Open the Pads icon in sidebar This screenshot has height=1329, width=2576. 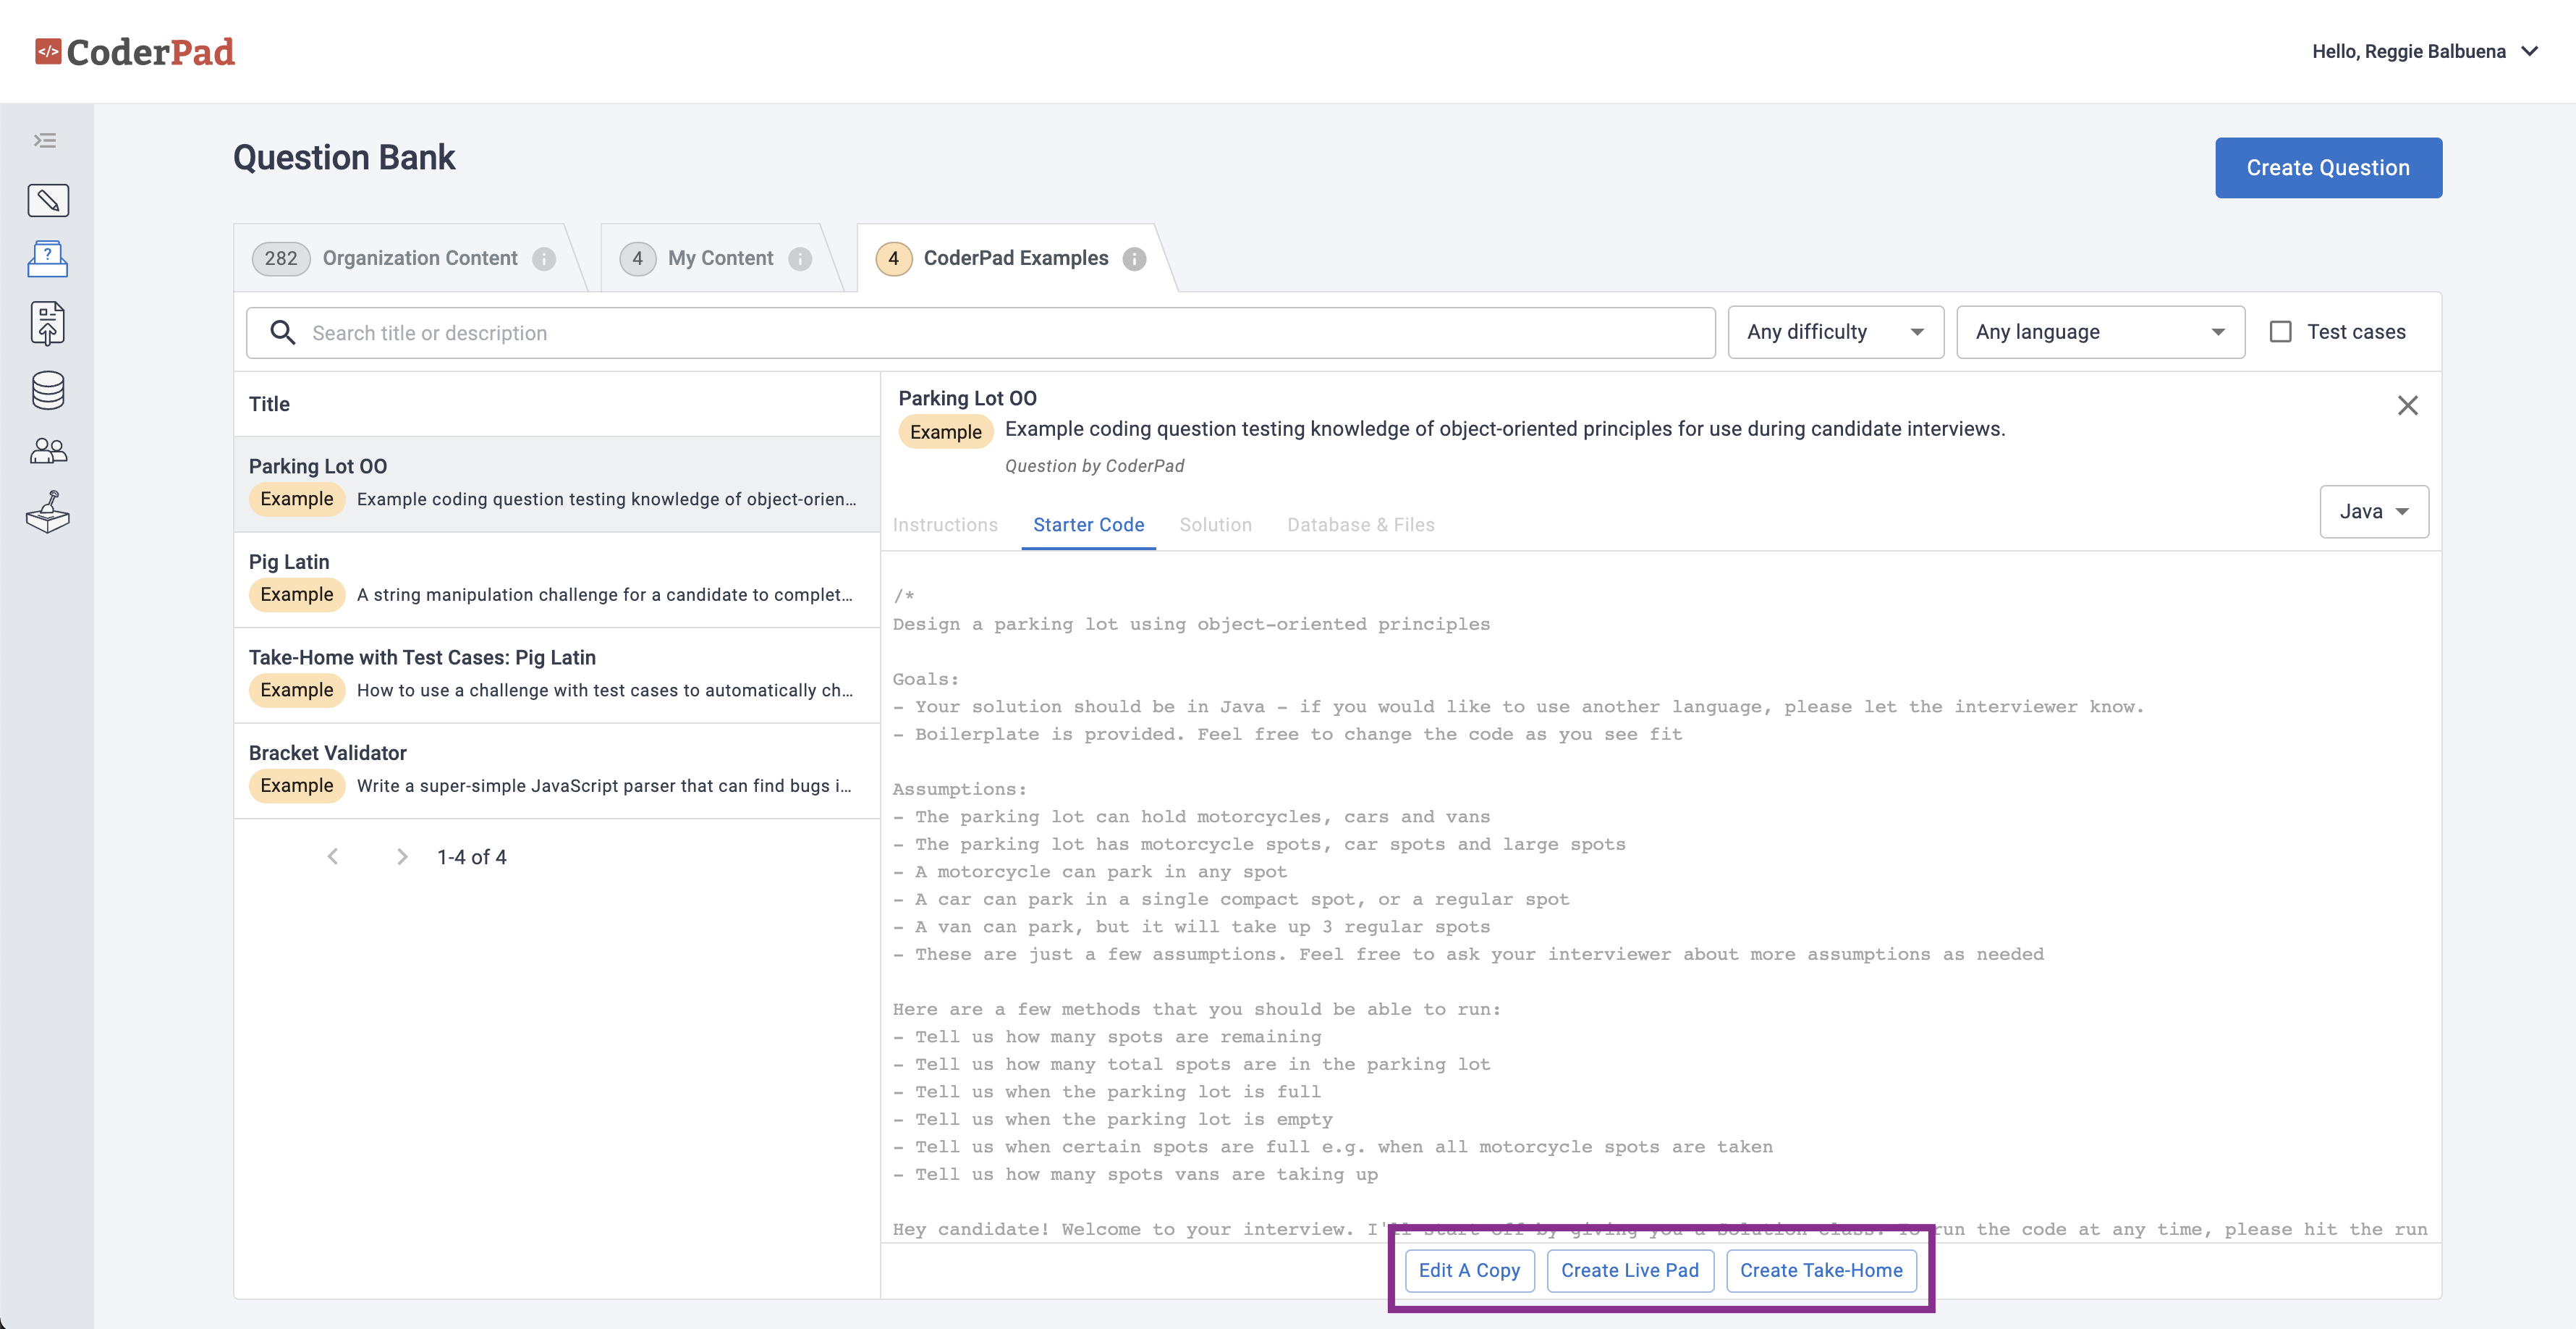tap(47, 200)
